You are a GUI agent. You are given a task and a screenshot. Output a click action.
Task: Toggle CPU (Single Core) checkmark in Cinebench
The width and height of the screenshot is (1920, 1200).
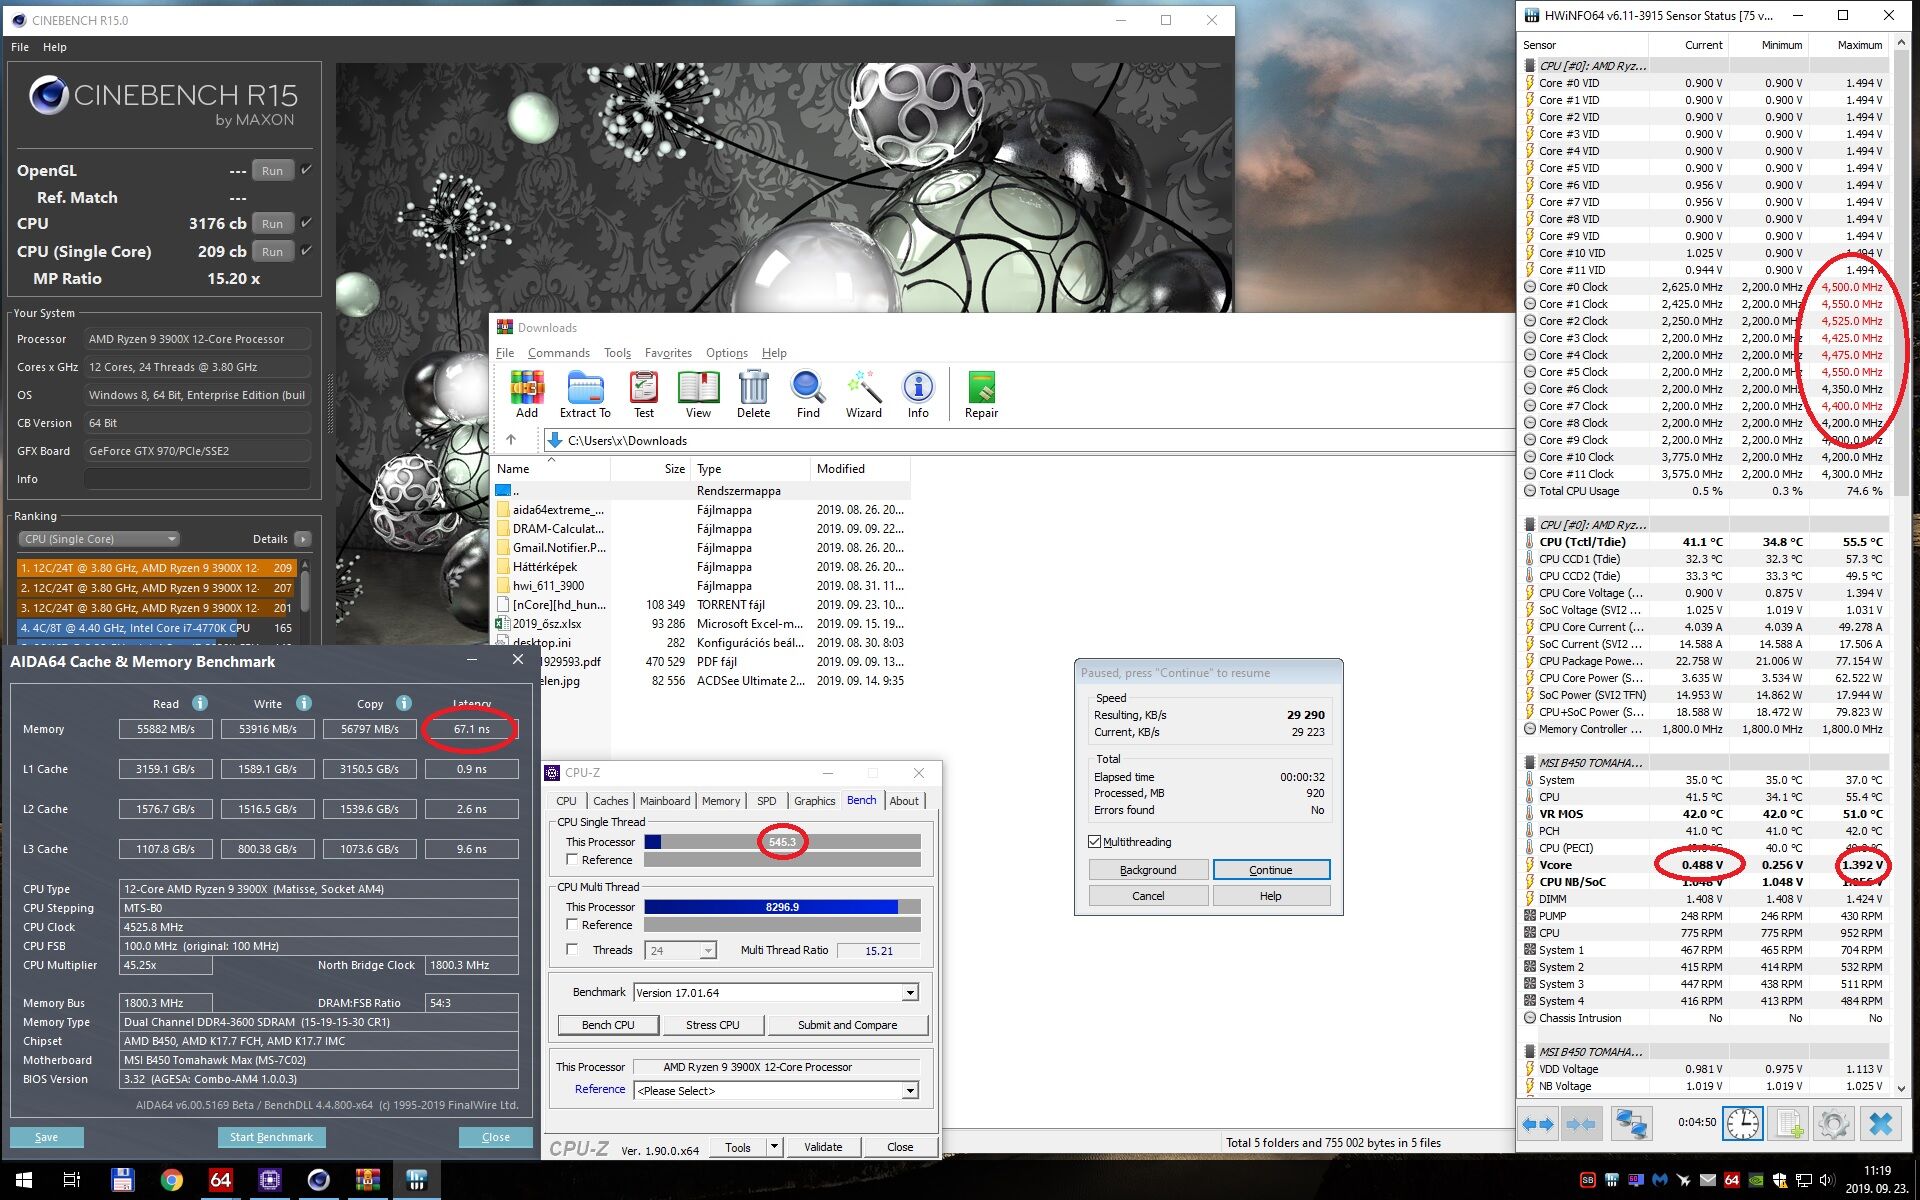[306, 251]
